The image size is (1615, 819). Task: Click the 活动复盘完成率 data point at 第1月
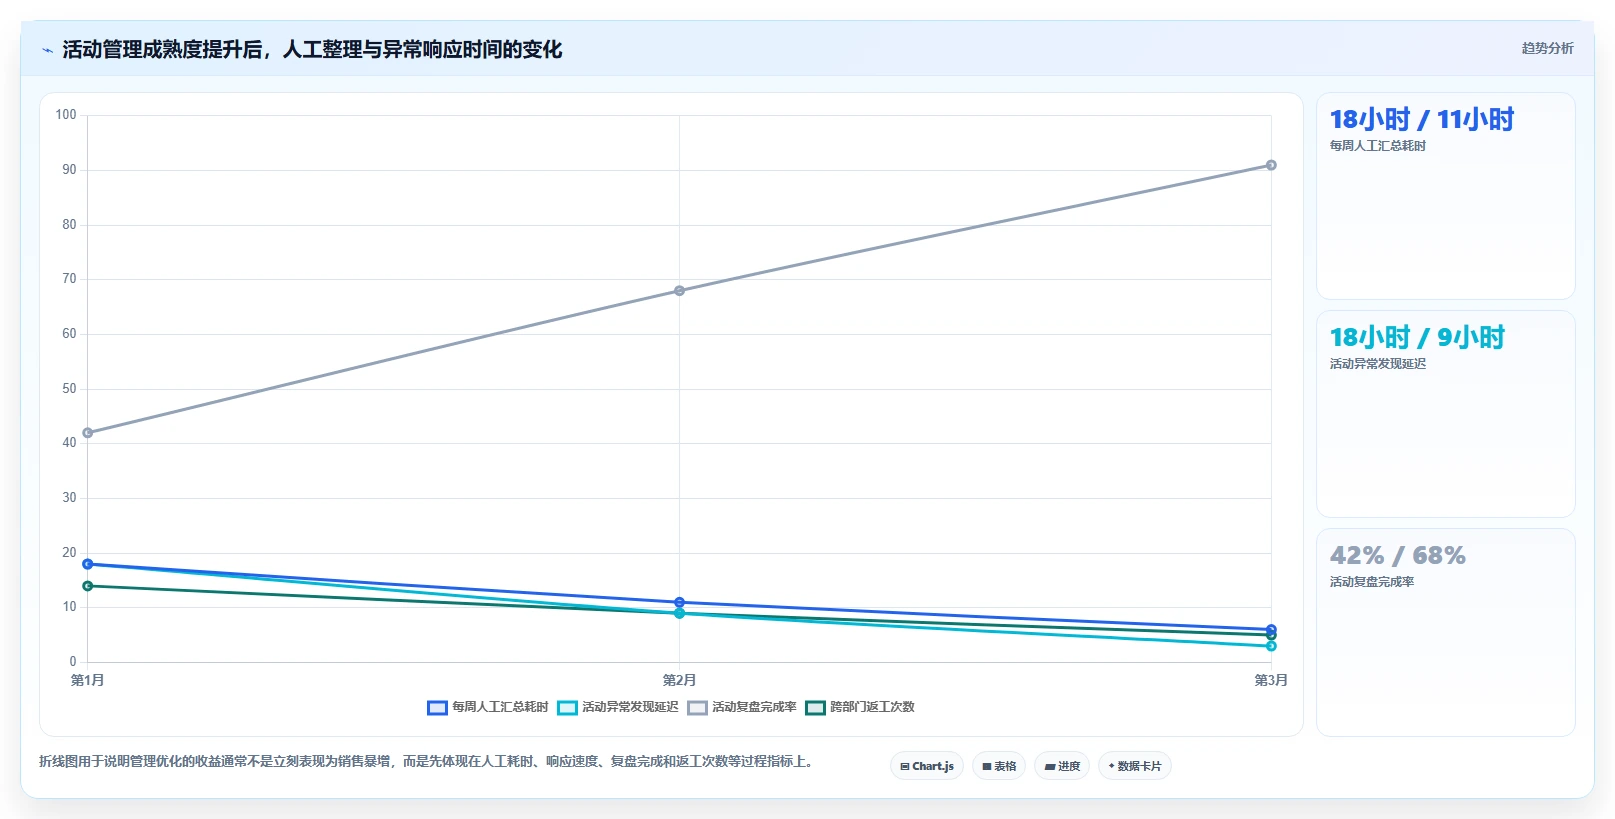[x=88, y=433]
